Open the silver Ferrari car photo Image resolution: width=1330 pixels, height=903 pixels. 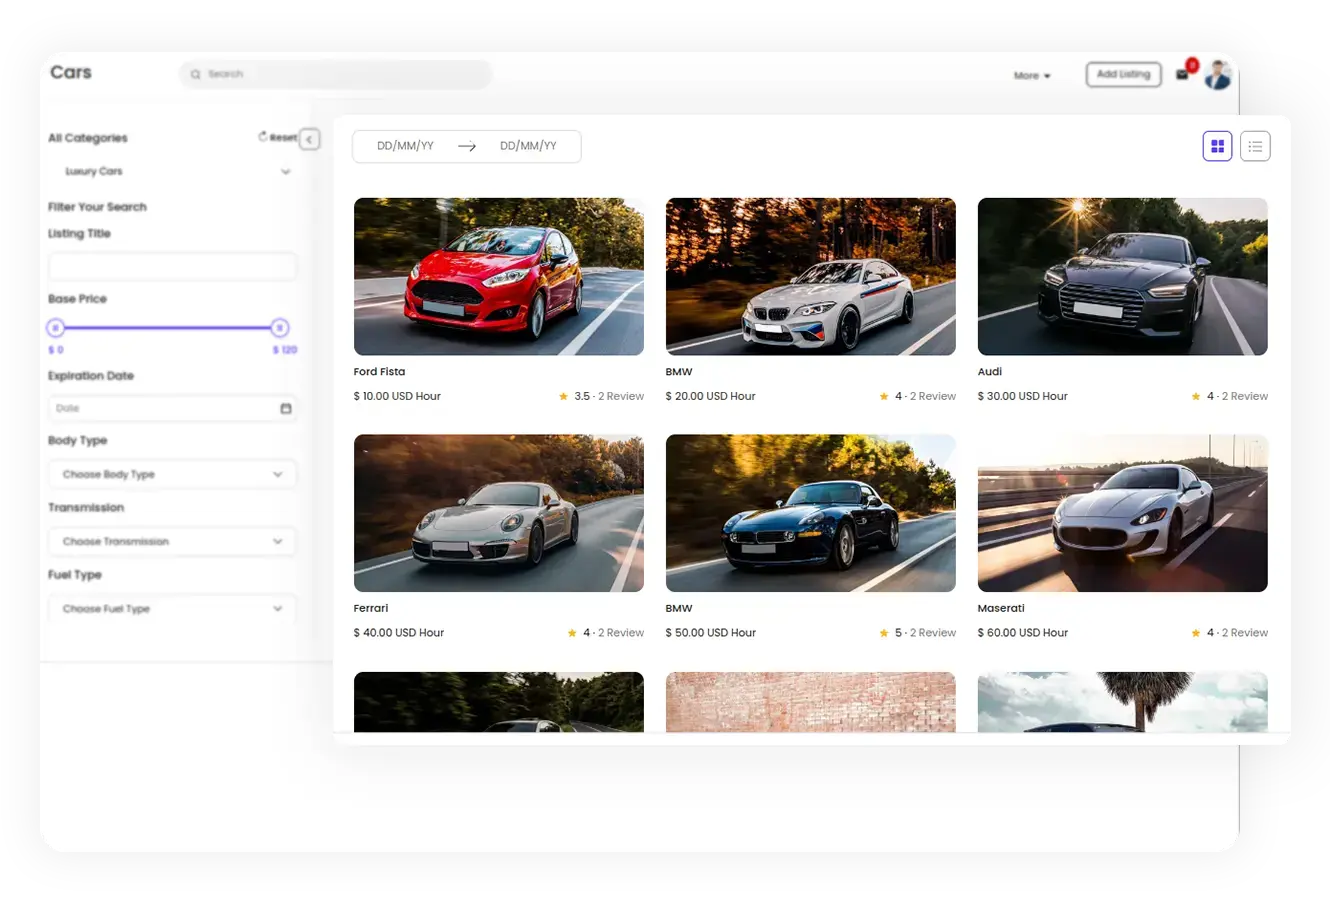point(499,513)
